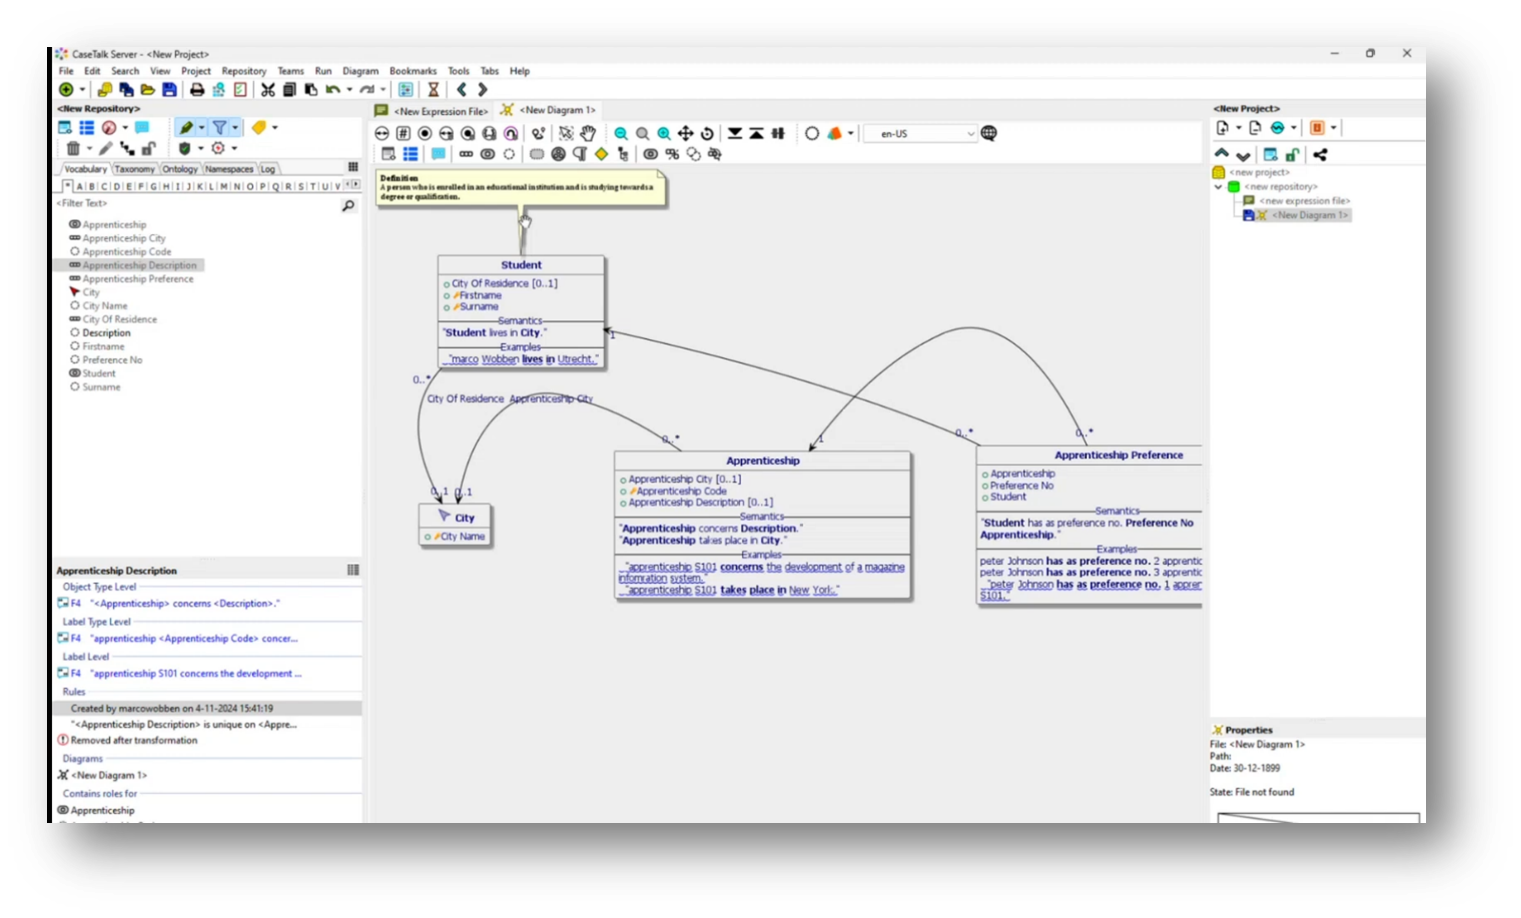The width and height of the screenshot is (1521, 918).
Task: Click the Filter Text input field
Action: [197, 204]
